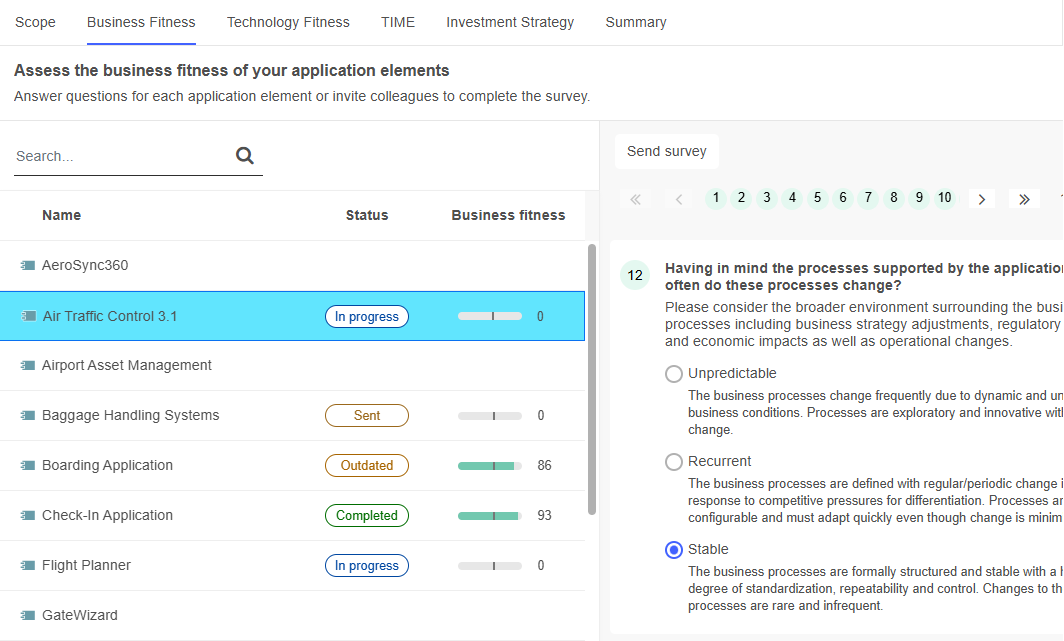1064x641 pixels.
Task: Select the Recurrent radio option
Action: pyautogui.click(x=674, y=462)
